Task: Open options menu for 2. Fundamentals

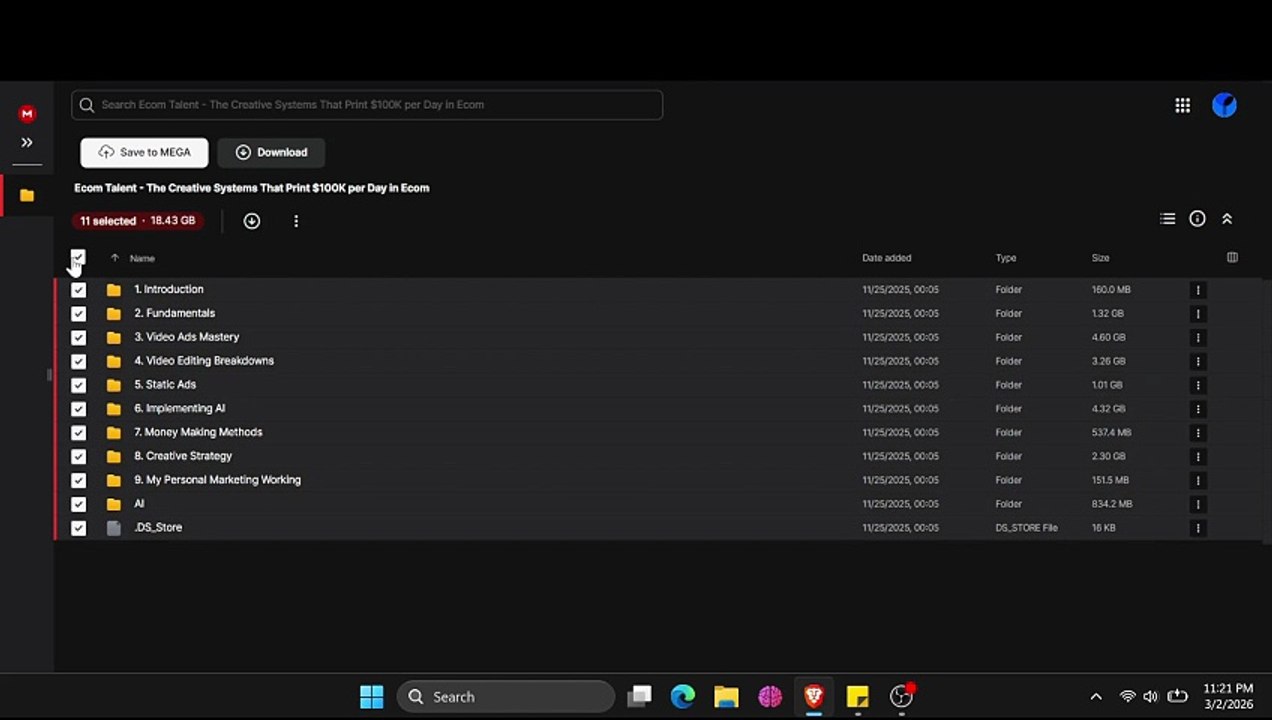Action: [x=1198, y=314]
